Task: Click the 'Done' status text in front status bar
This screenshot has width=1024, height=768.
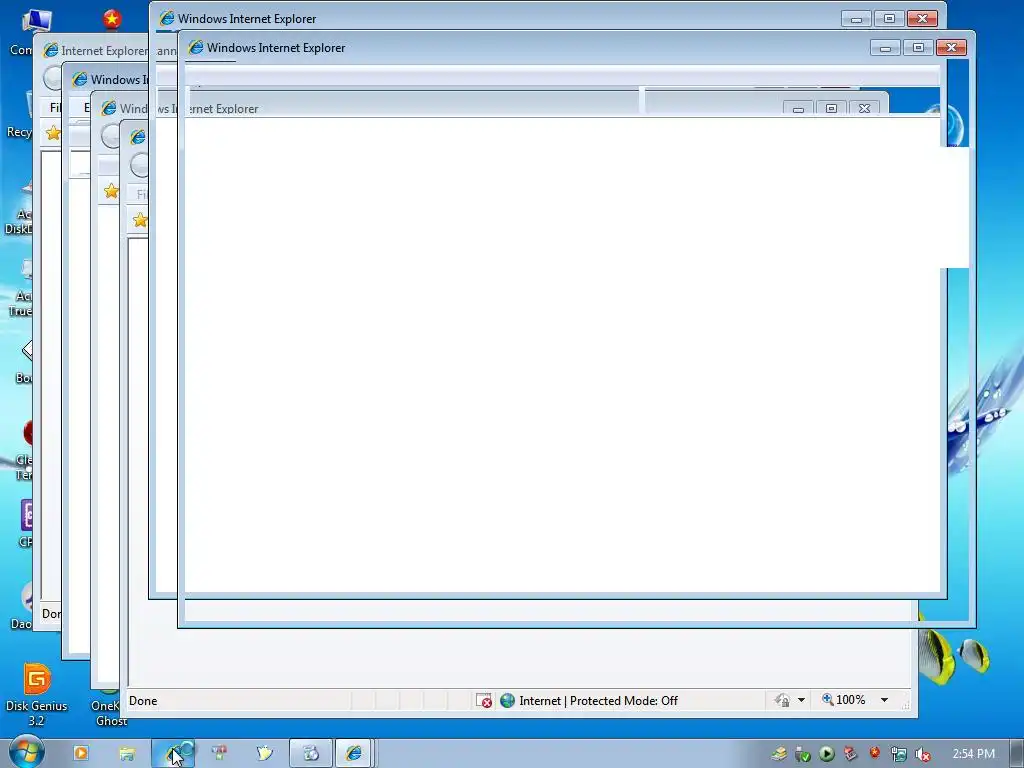Action: [143, 701]
